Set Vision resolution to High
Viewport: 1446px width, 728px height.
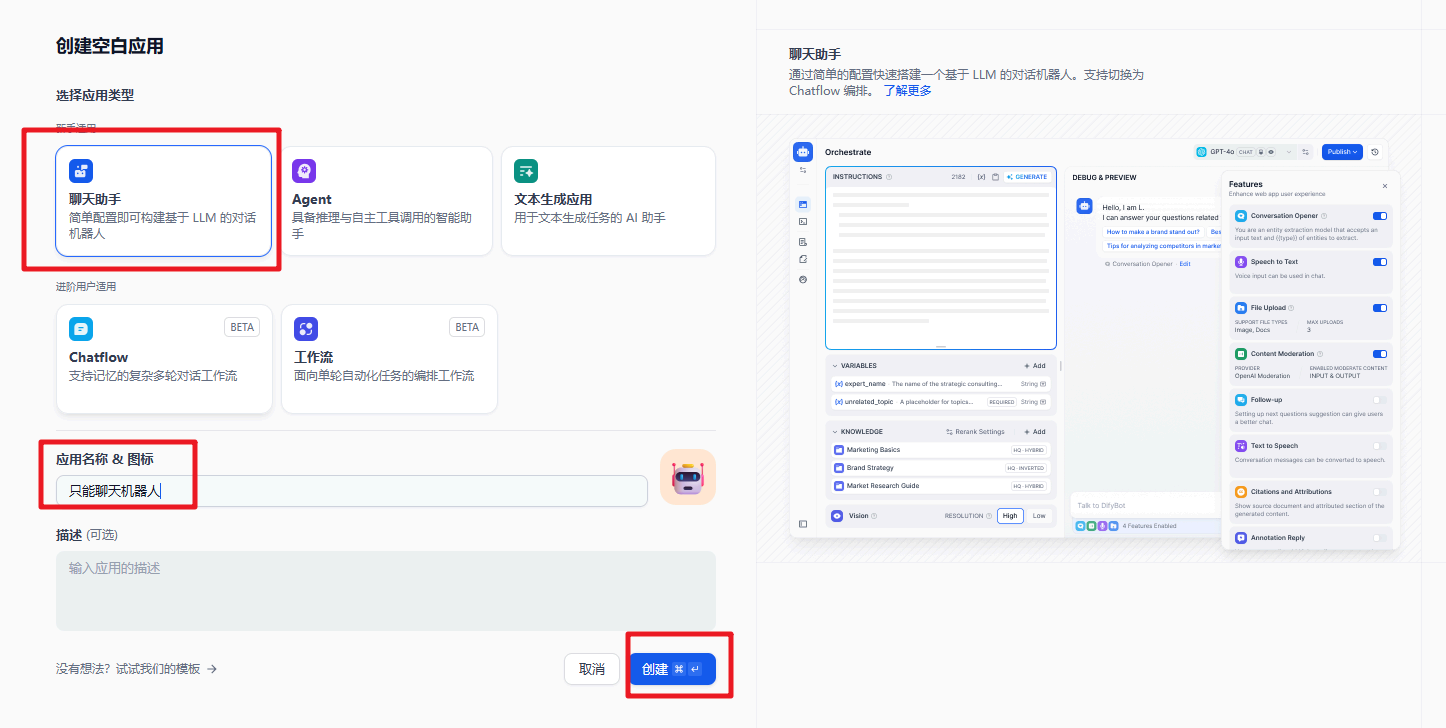pos(1010,516)
